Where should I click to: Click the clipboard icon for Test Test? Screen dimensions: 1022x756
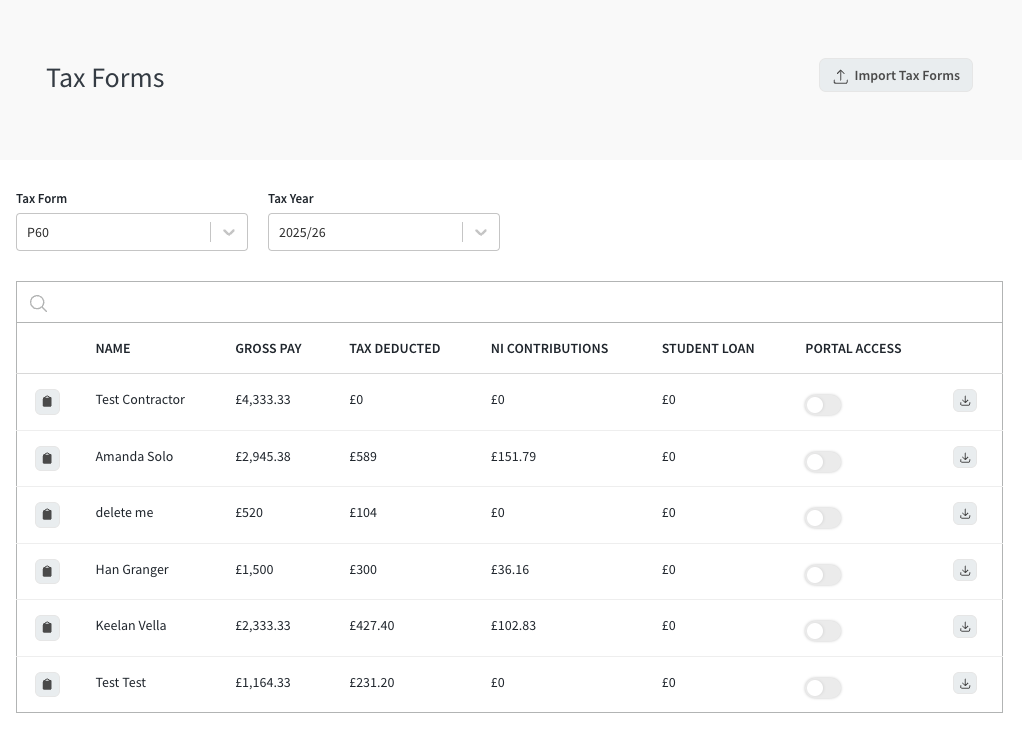point(47,684)
